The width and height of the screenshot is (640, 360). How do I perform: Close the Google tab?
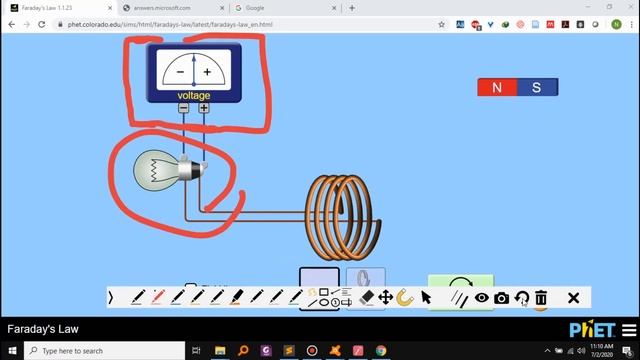pyautogui.click(x=334, y=8)
